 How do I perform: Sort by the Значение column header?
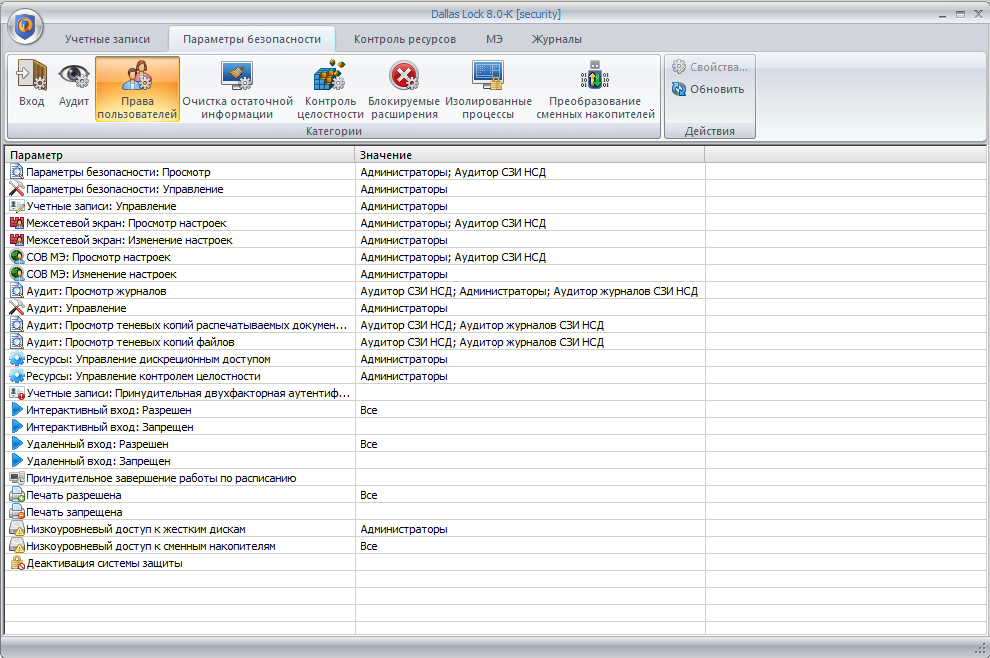pos(530,155)
